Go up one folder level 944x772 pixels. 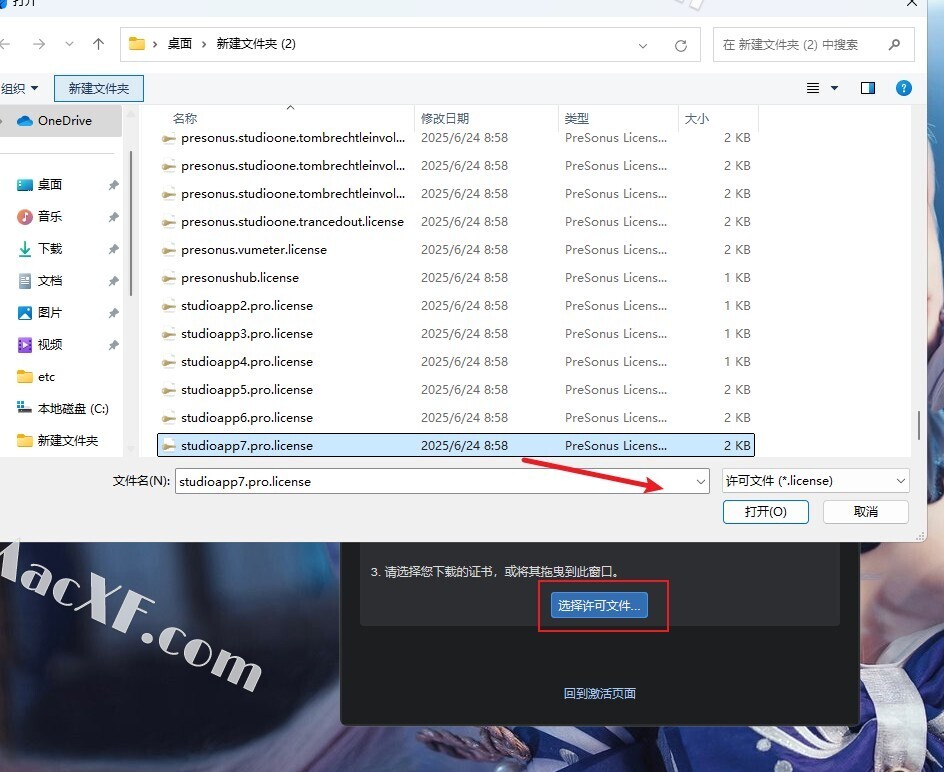point(99,44)
